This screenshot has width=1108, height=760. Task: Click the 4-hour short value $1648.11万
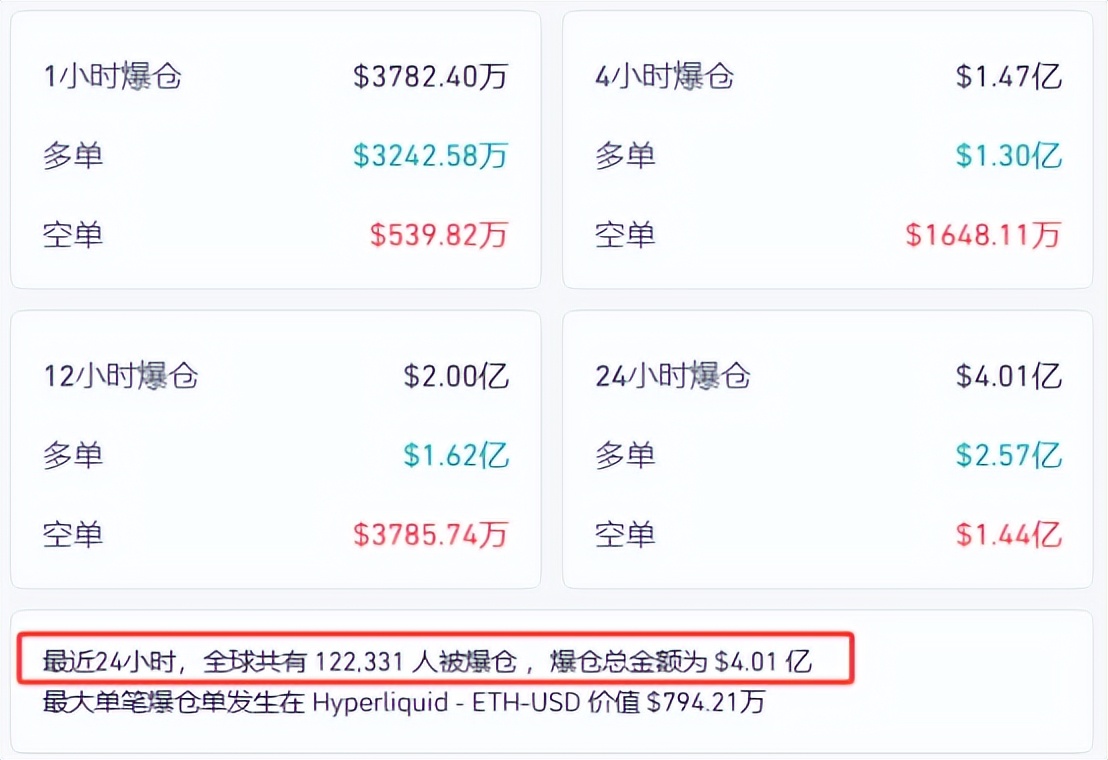pos(983,235)
